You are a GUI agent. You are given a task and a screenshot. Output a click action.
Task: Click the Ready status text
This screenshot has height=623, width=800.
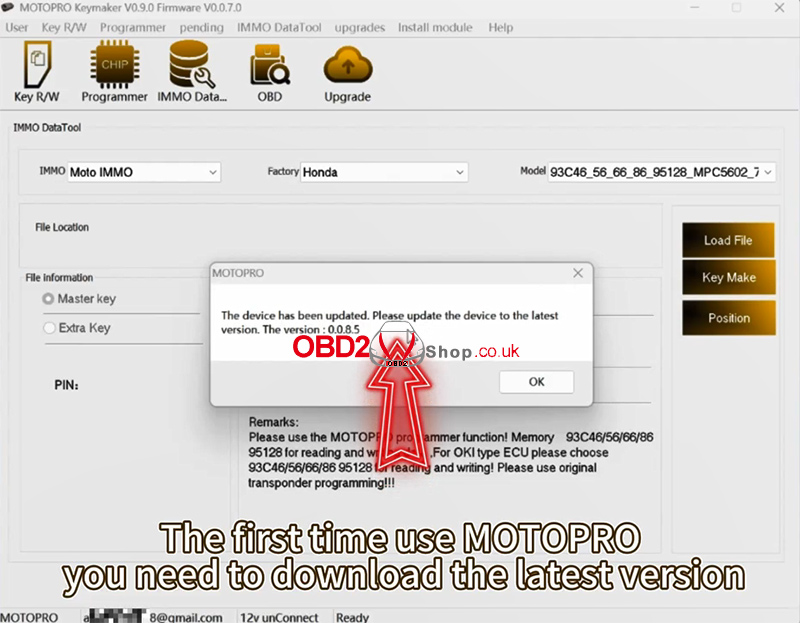(352, 617)
